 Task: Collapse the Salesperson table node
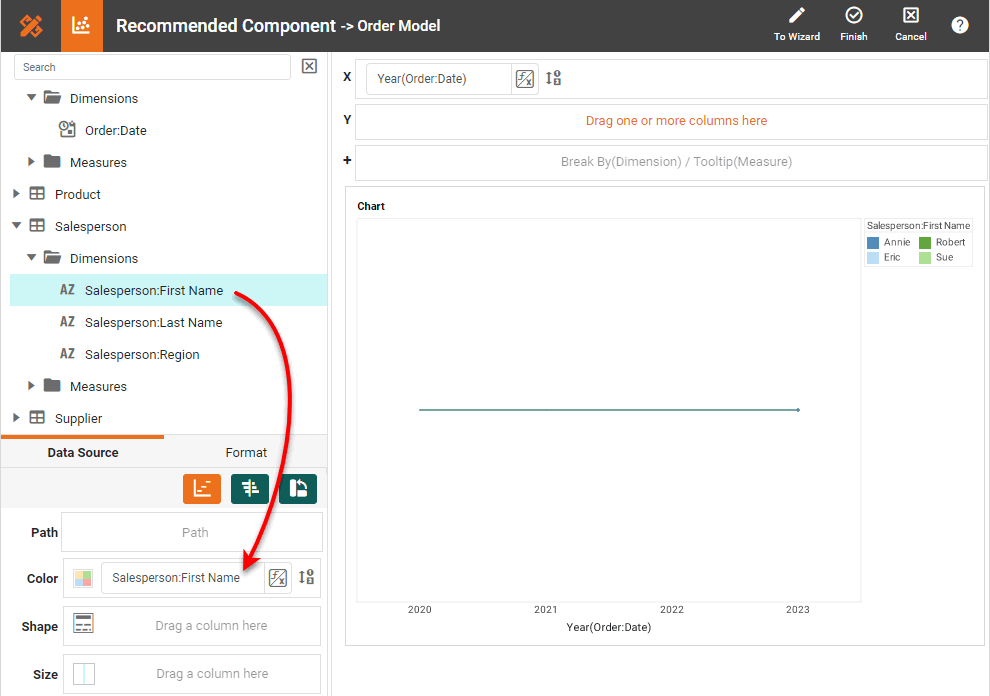pos(16,226)
